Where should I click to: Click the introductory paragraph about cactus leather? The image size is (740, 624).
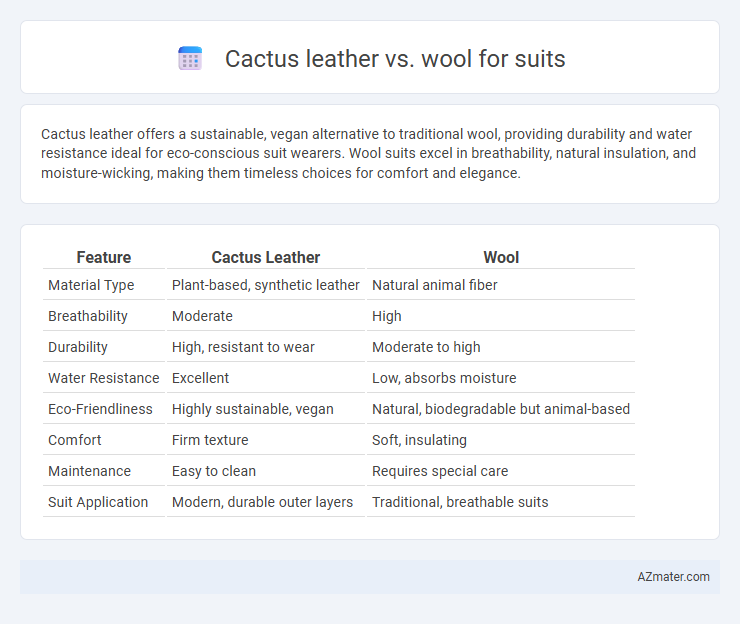369,153
